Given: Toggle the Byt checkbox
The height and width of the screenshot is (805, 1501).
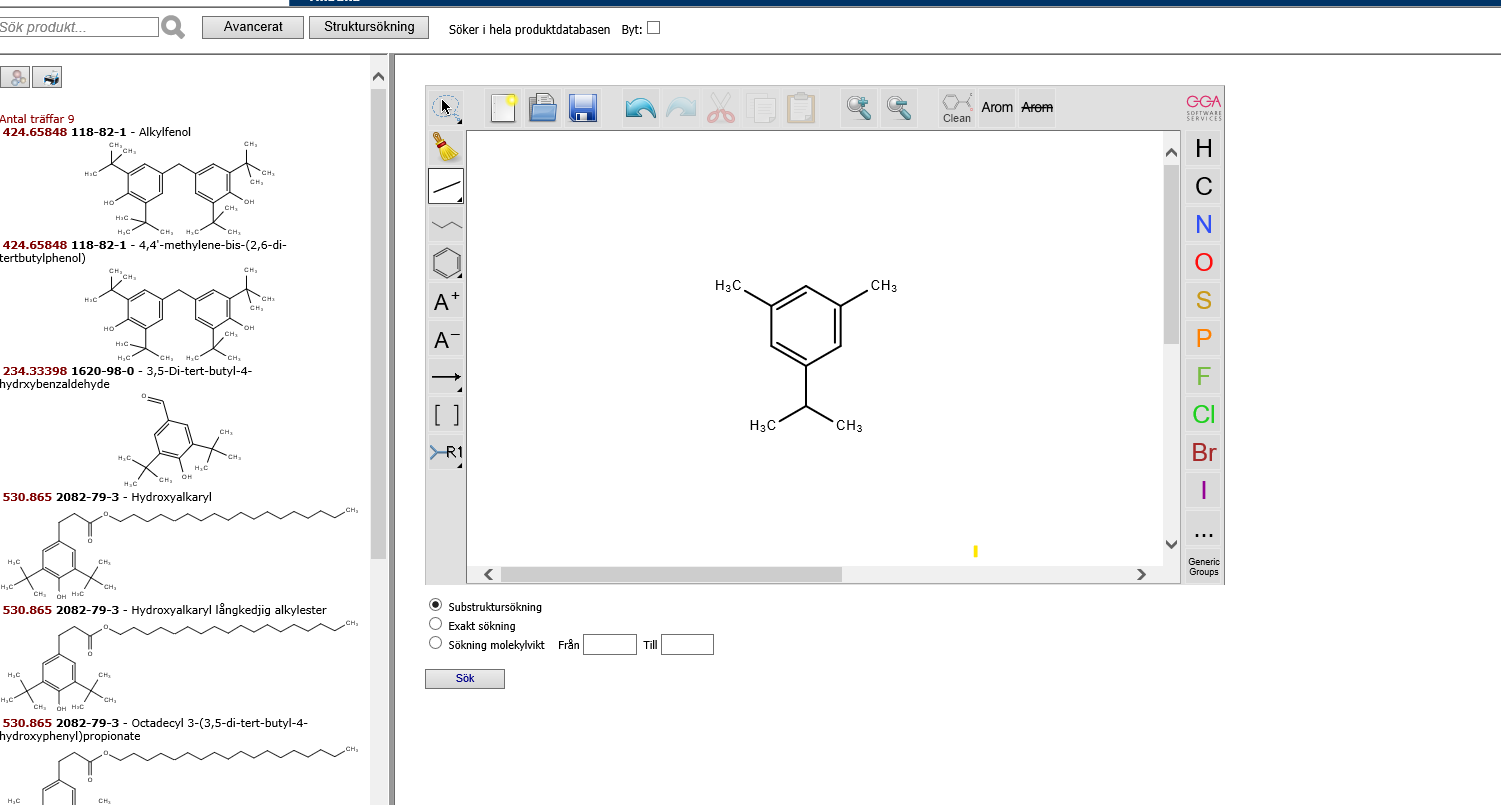Looking at the screenshot, I should point(654,28).
